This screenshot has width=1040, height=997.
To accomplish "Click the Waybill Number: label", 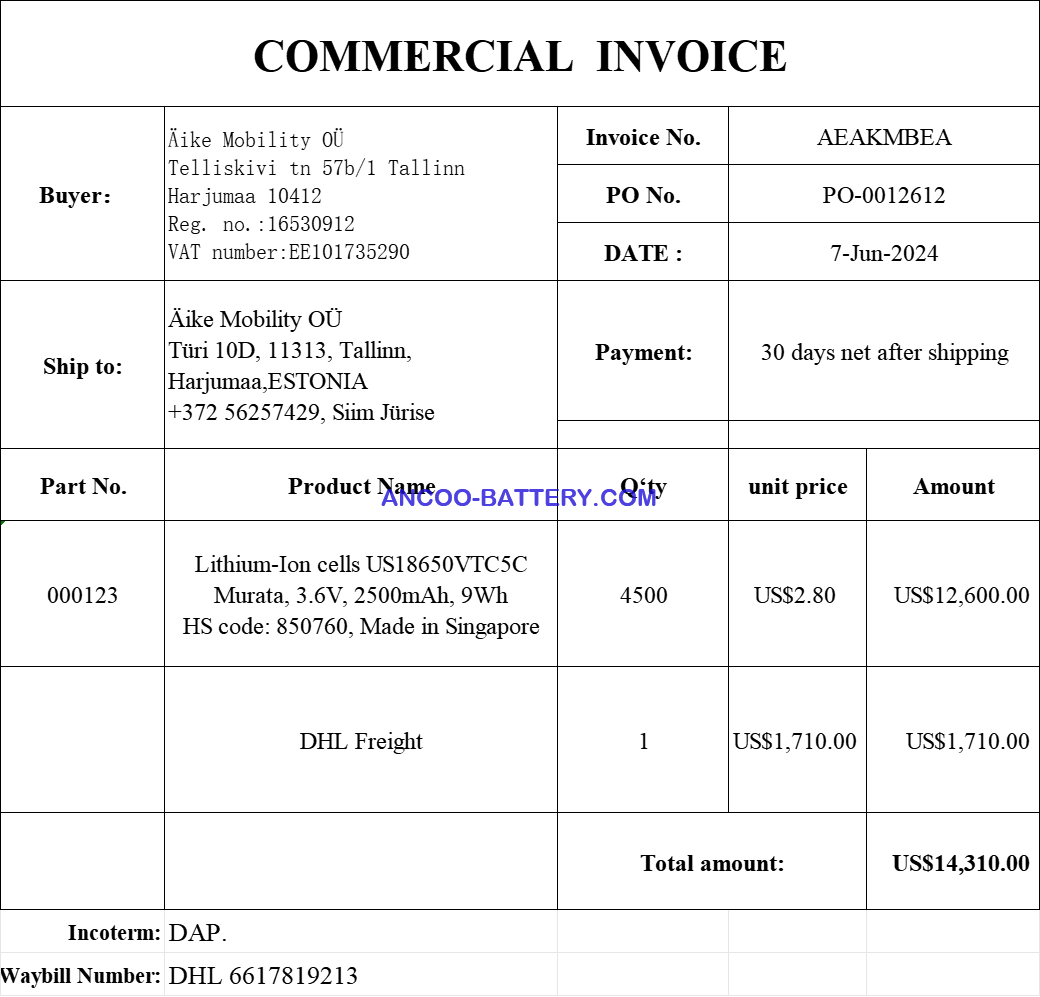I will pos(81,976).
